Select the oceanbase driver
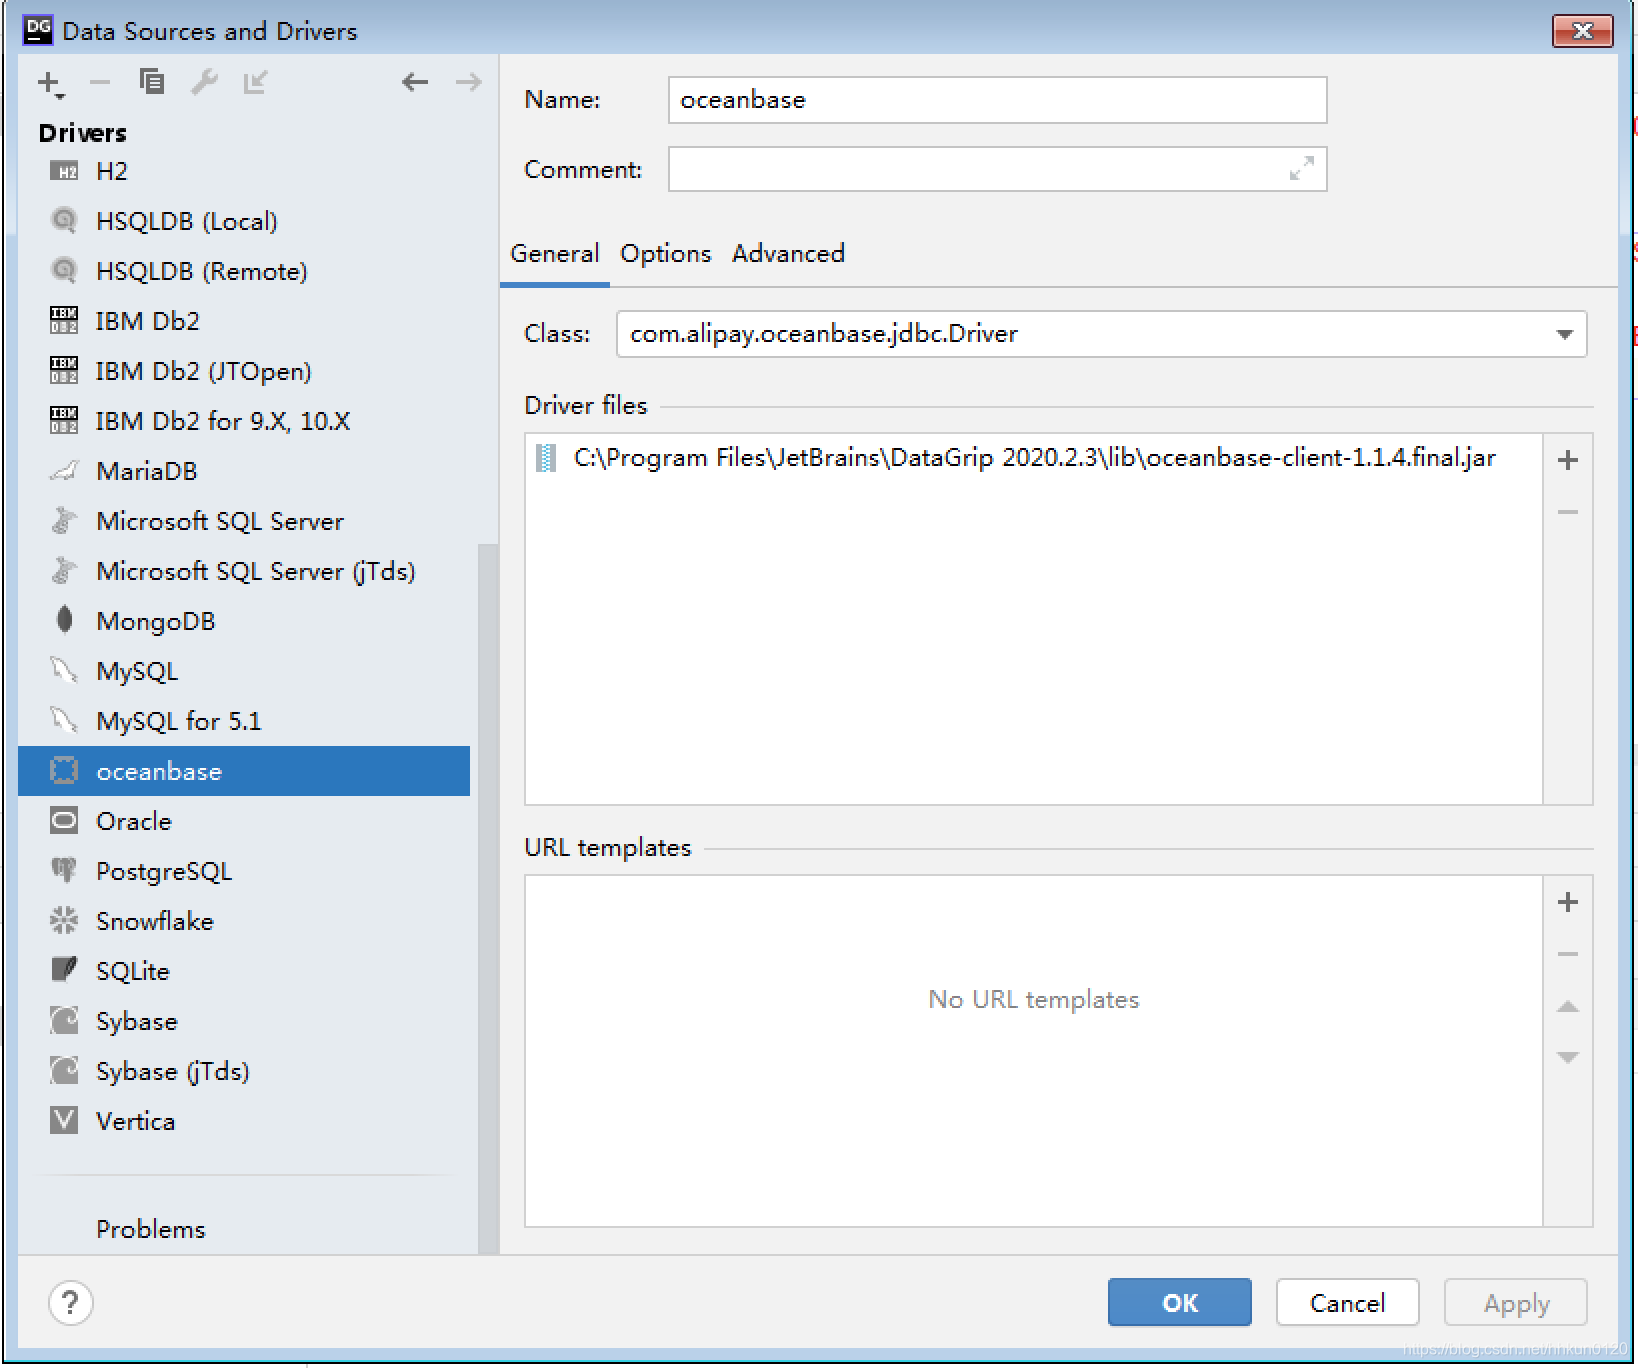 pos(244,771)
